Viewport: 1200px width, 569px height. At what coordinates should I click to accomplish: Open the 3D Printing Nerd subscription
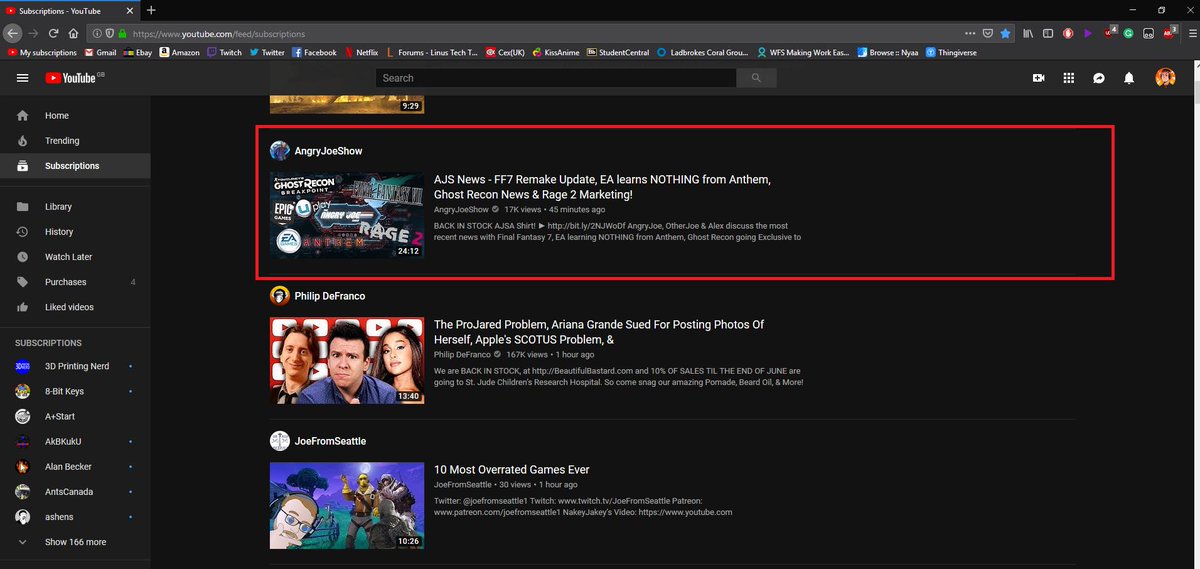(75, 366)
